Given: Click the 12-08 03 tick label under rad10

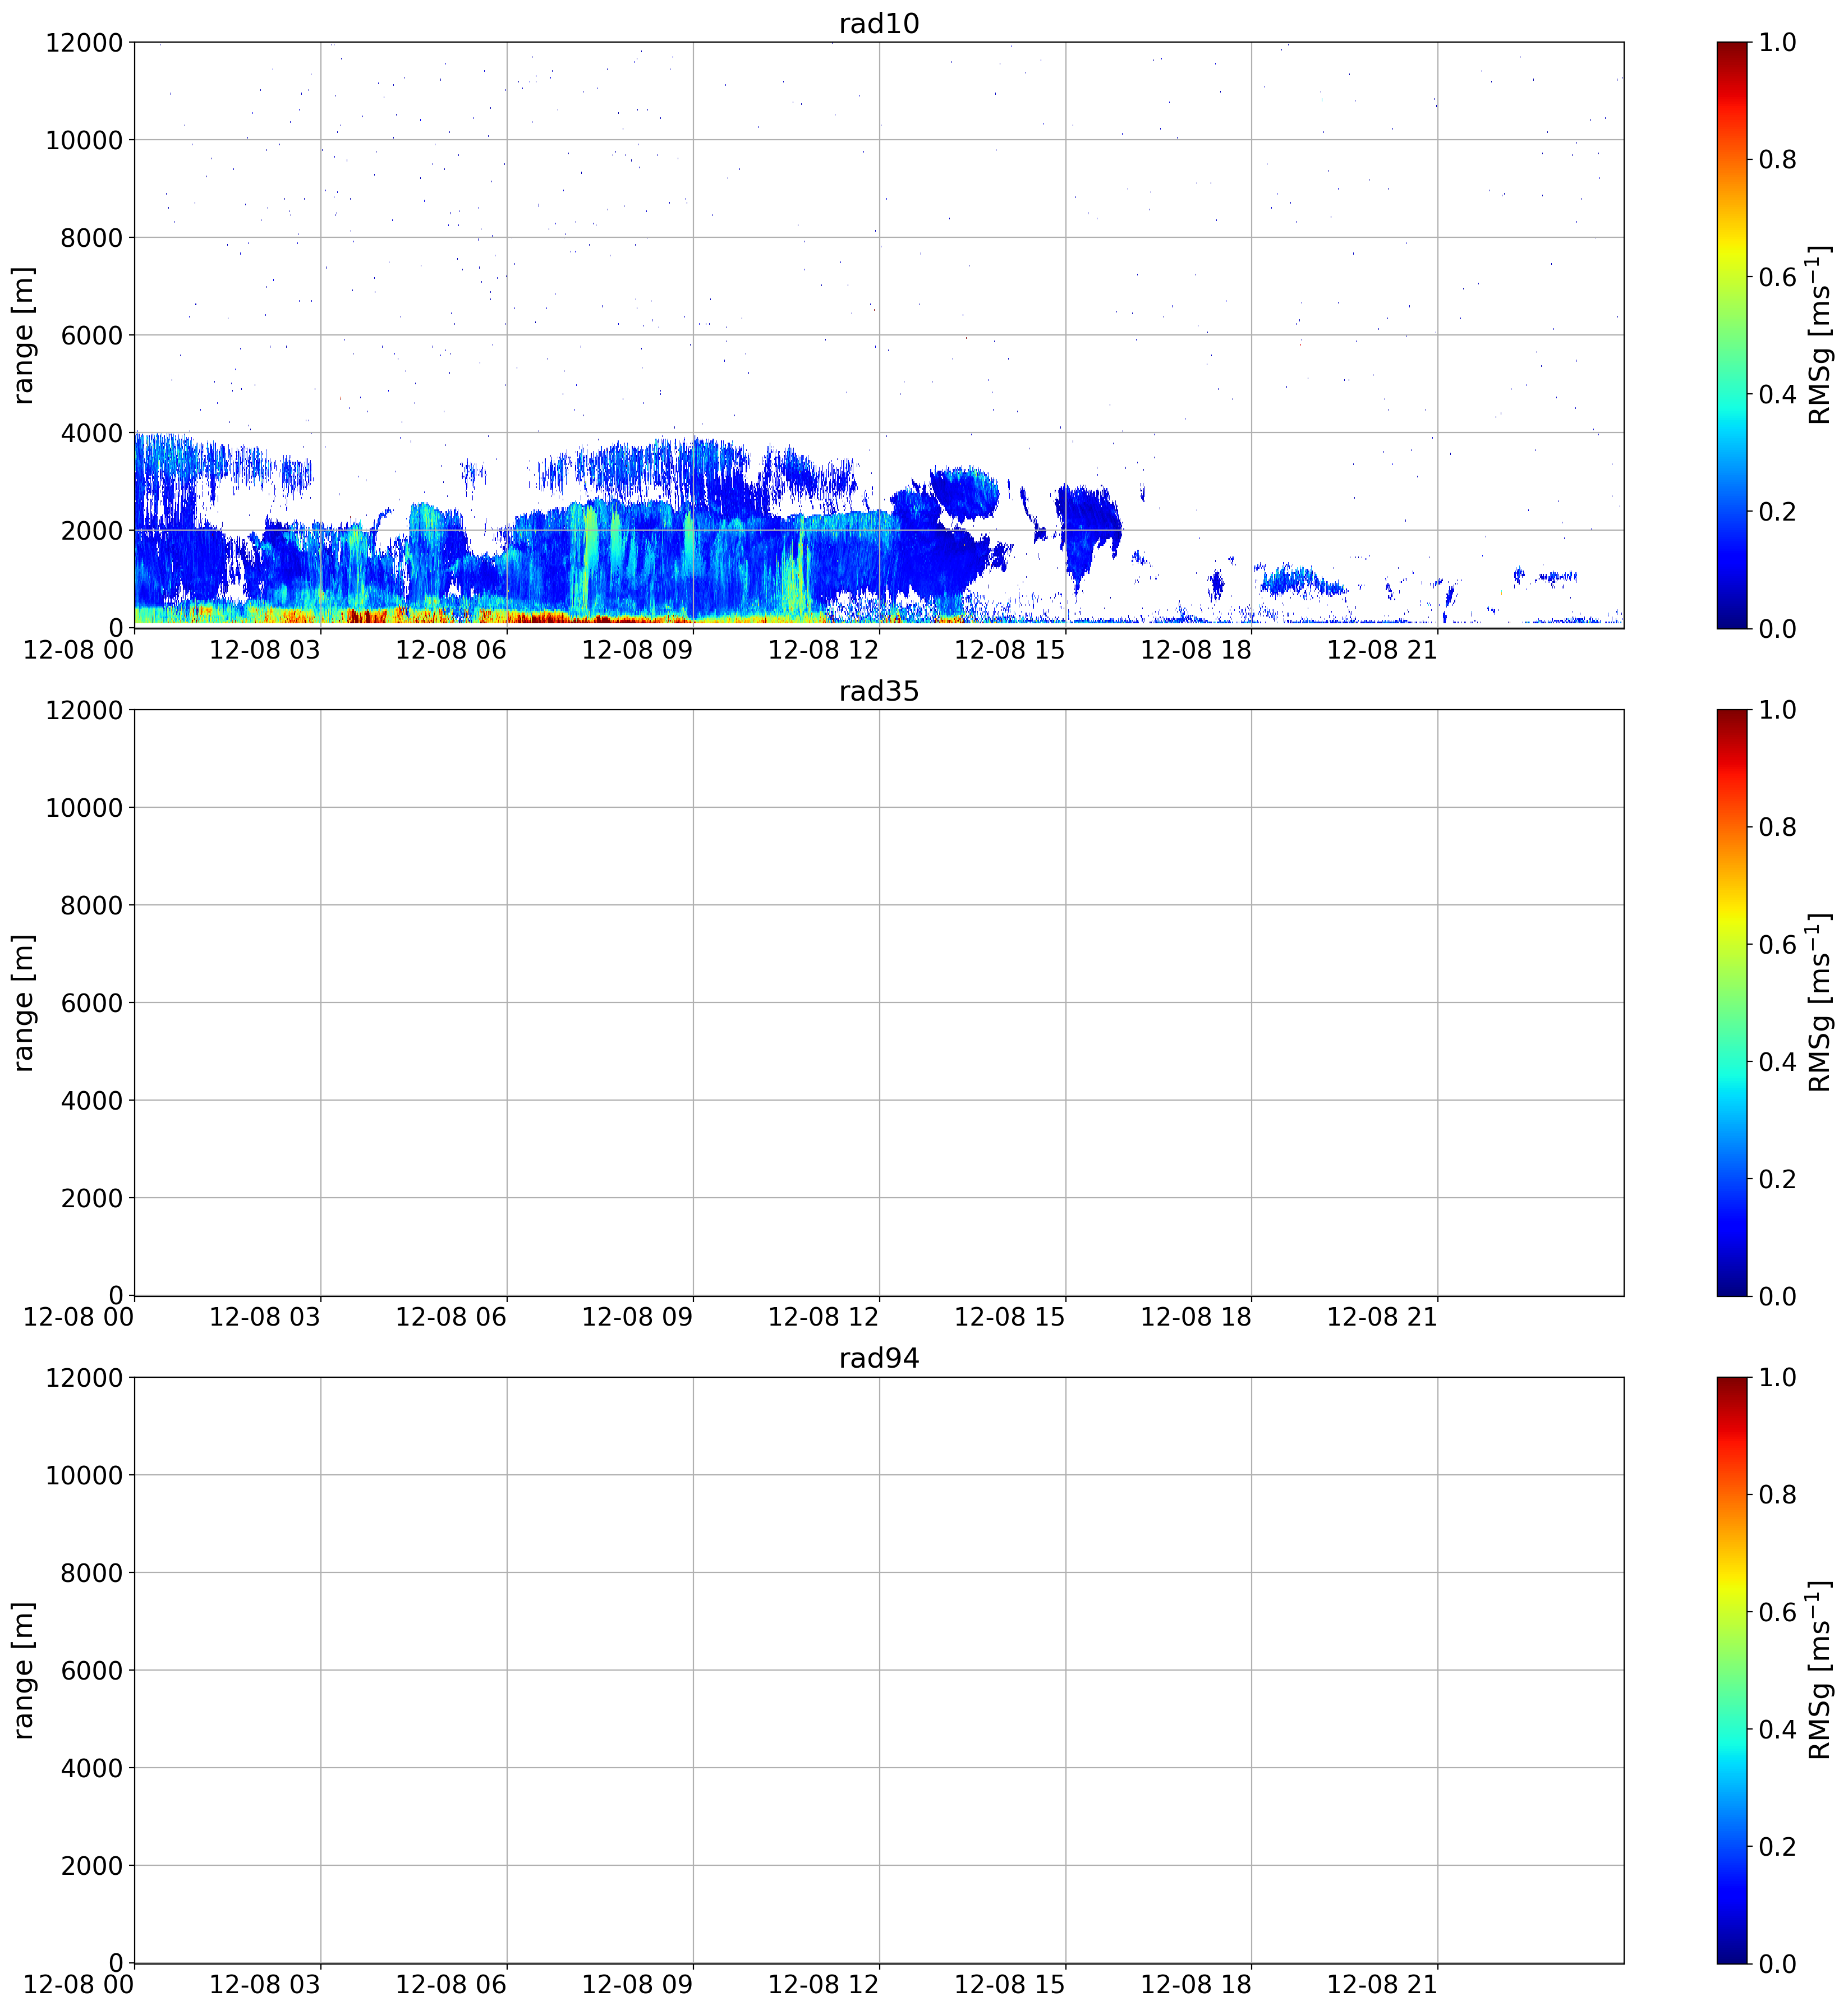Looking at the screenshot, I should (265, 650).
